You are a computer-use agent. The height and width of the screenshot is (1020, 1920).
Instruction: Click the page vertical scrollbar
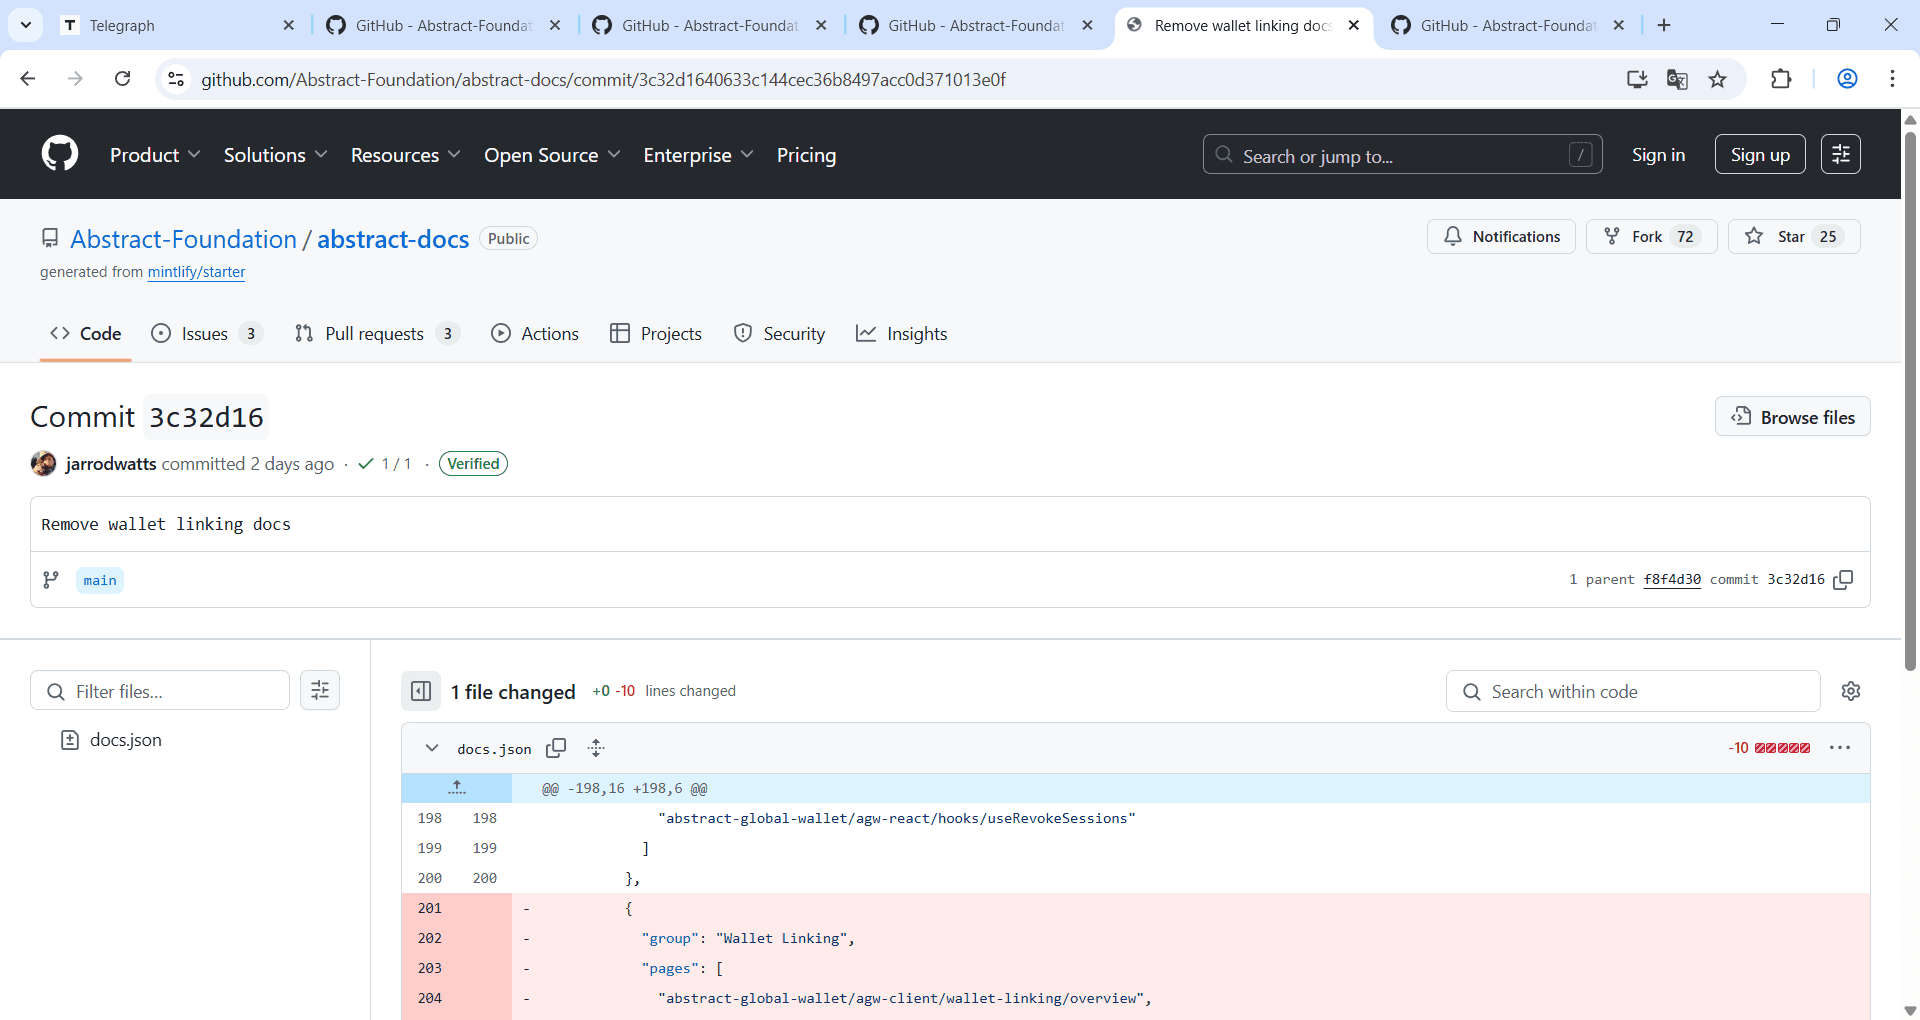pyautogui.click(x=1910, y=400)
